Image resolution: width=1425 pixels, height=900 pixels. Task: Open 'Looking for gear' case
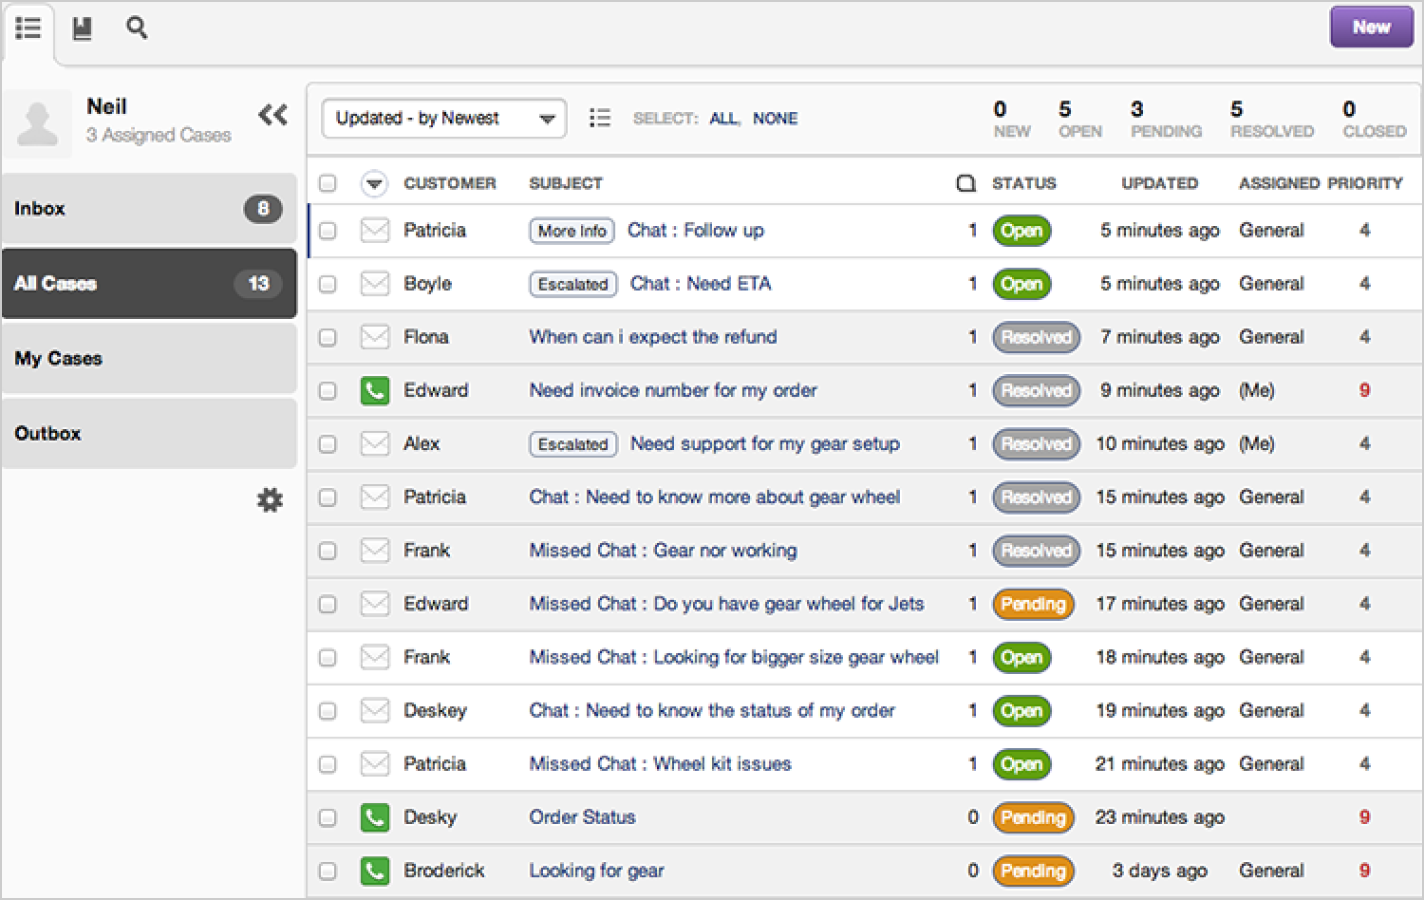596,871
